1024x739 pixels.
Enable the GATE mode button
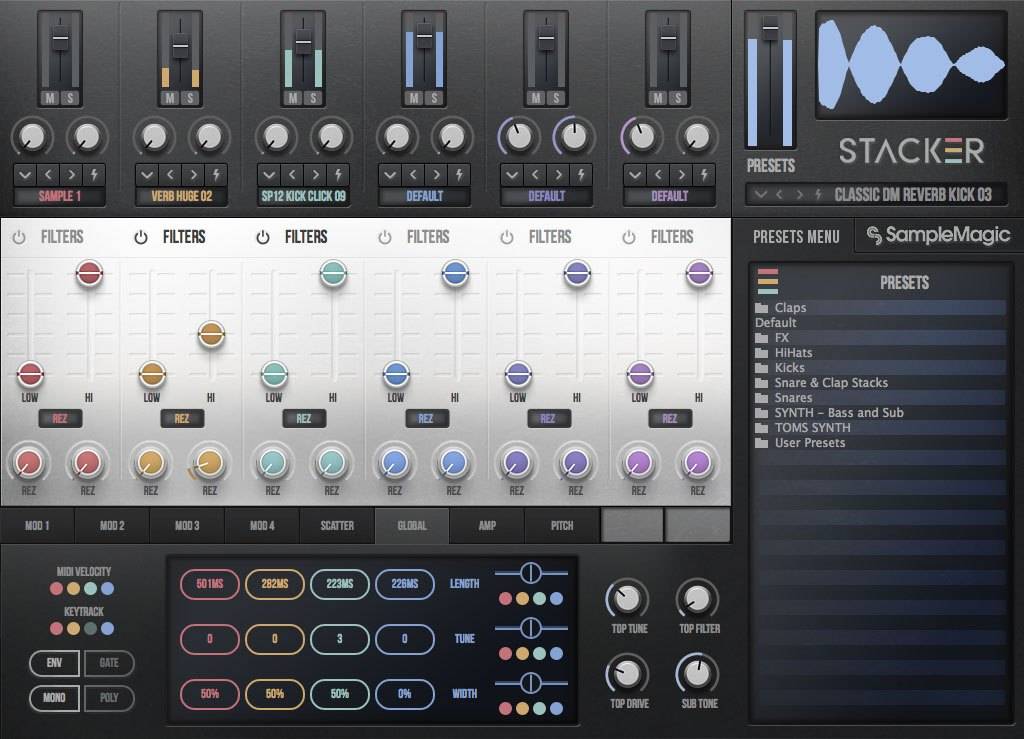[x=109, y=662]
